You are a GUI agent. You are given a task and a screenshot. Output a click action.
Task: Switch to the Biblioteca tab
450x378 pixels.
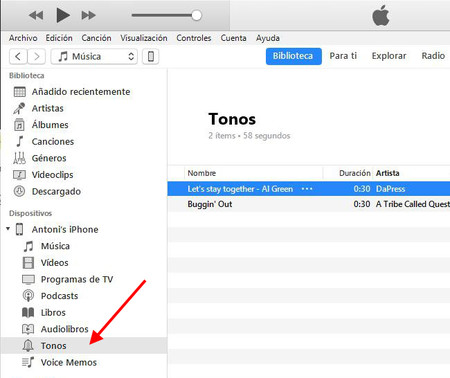tap(293, 56)
